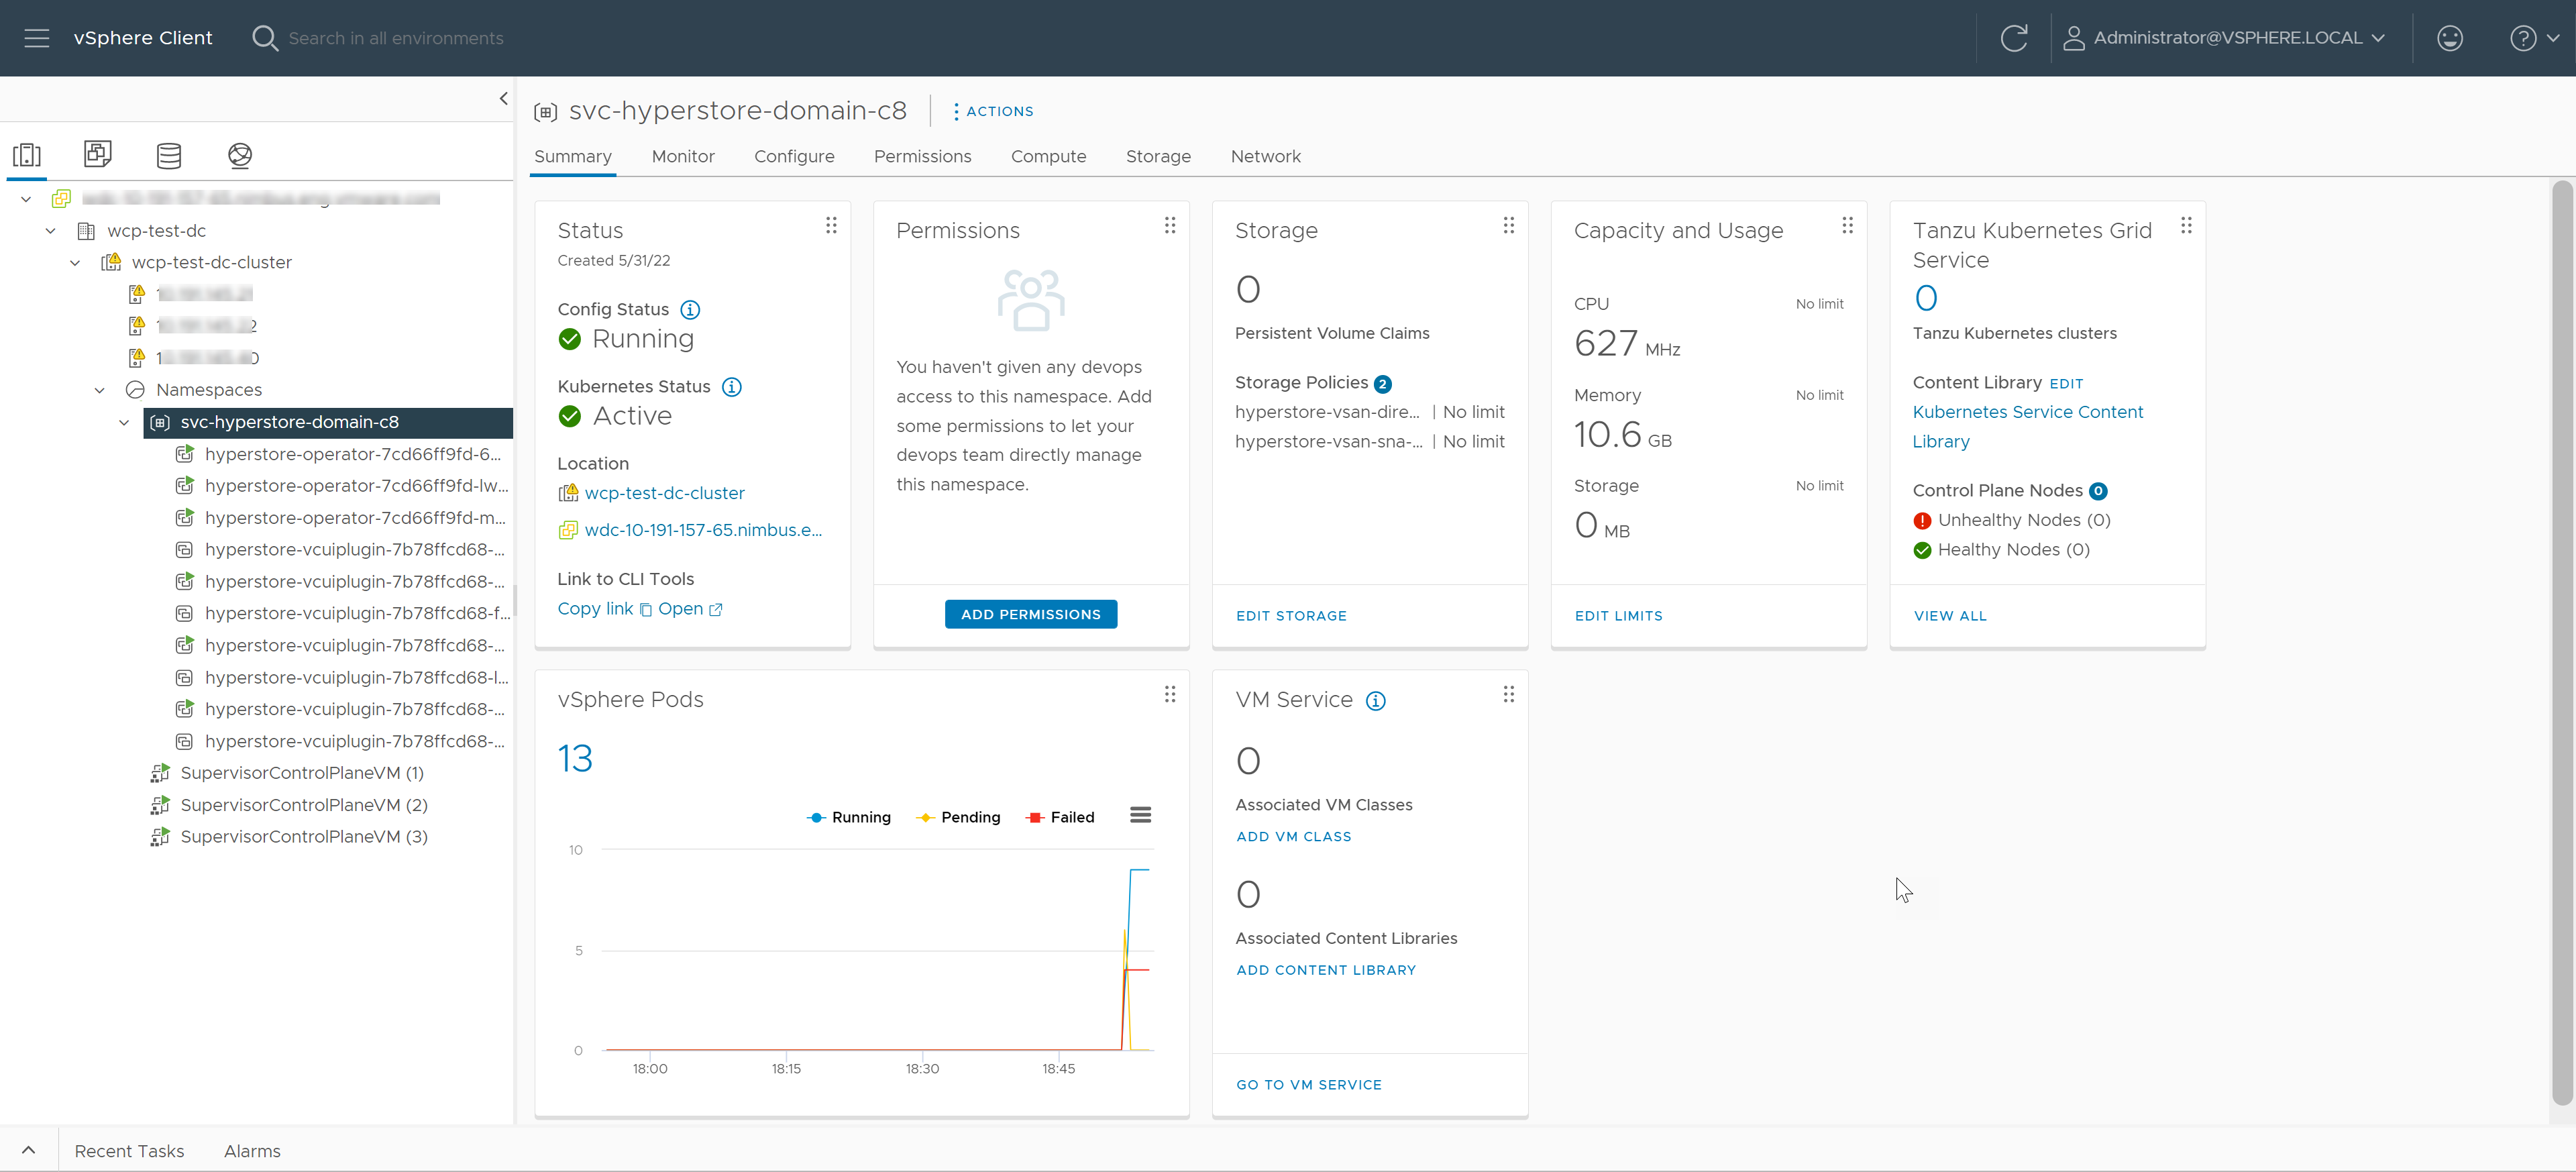Toggle Running series in chart legend
Screen dimensions: 2576x1172
[x=848, y=818]
